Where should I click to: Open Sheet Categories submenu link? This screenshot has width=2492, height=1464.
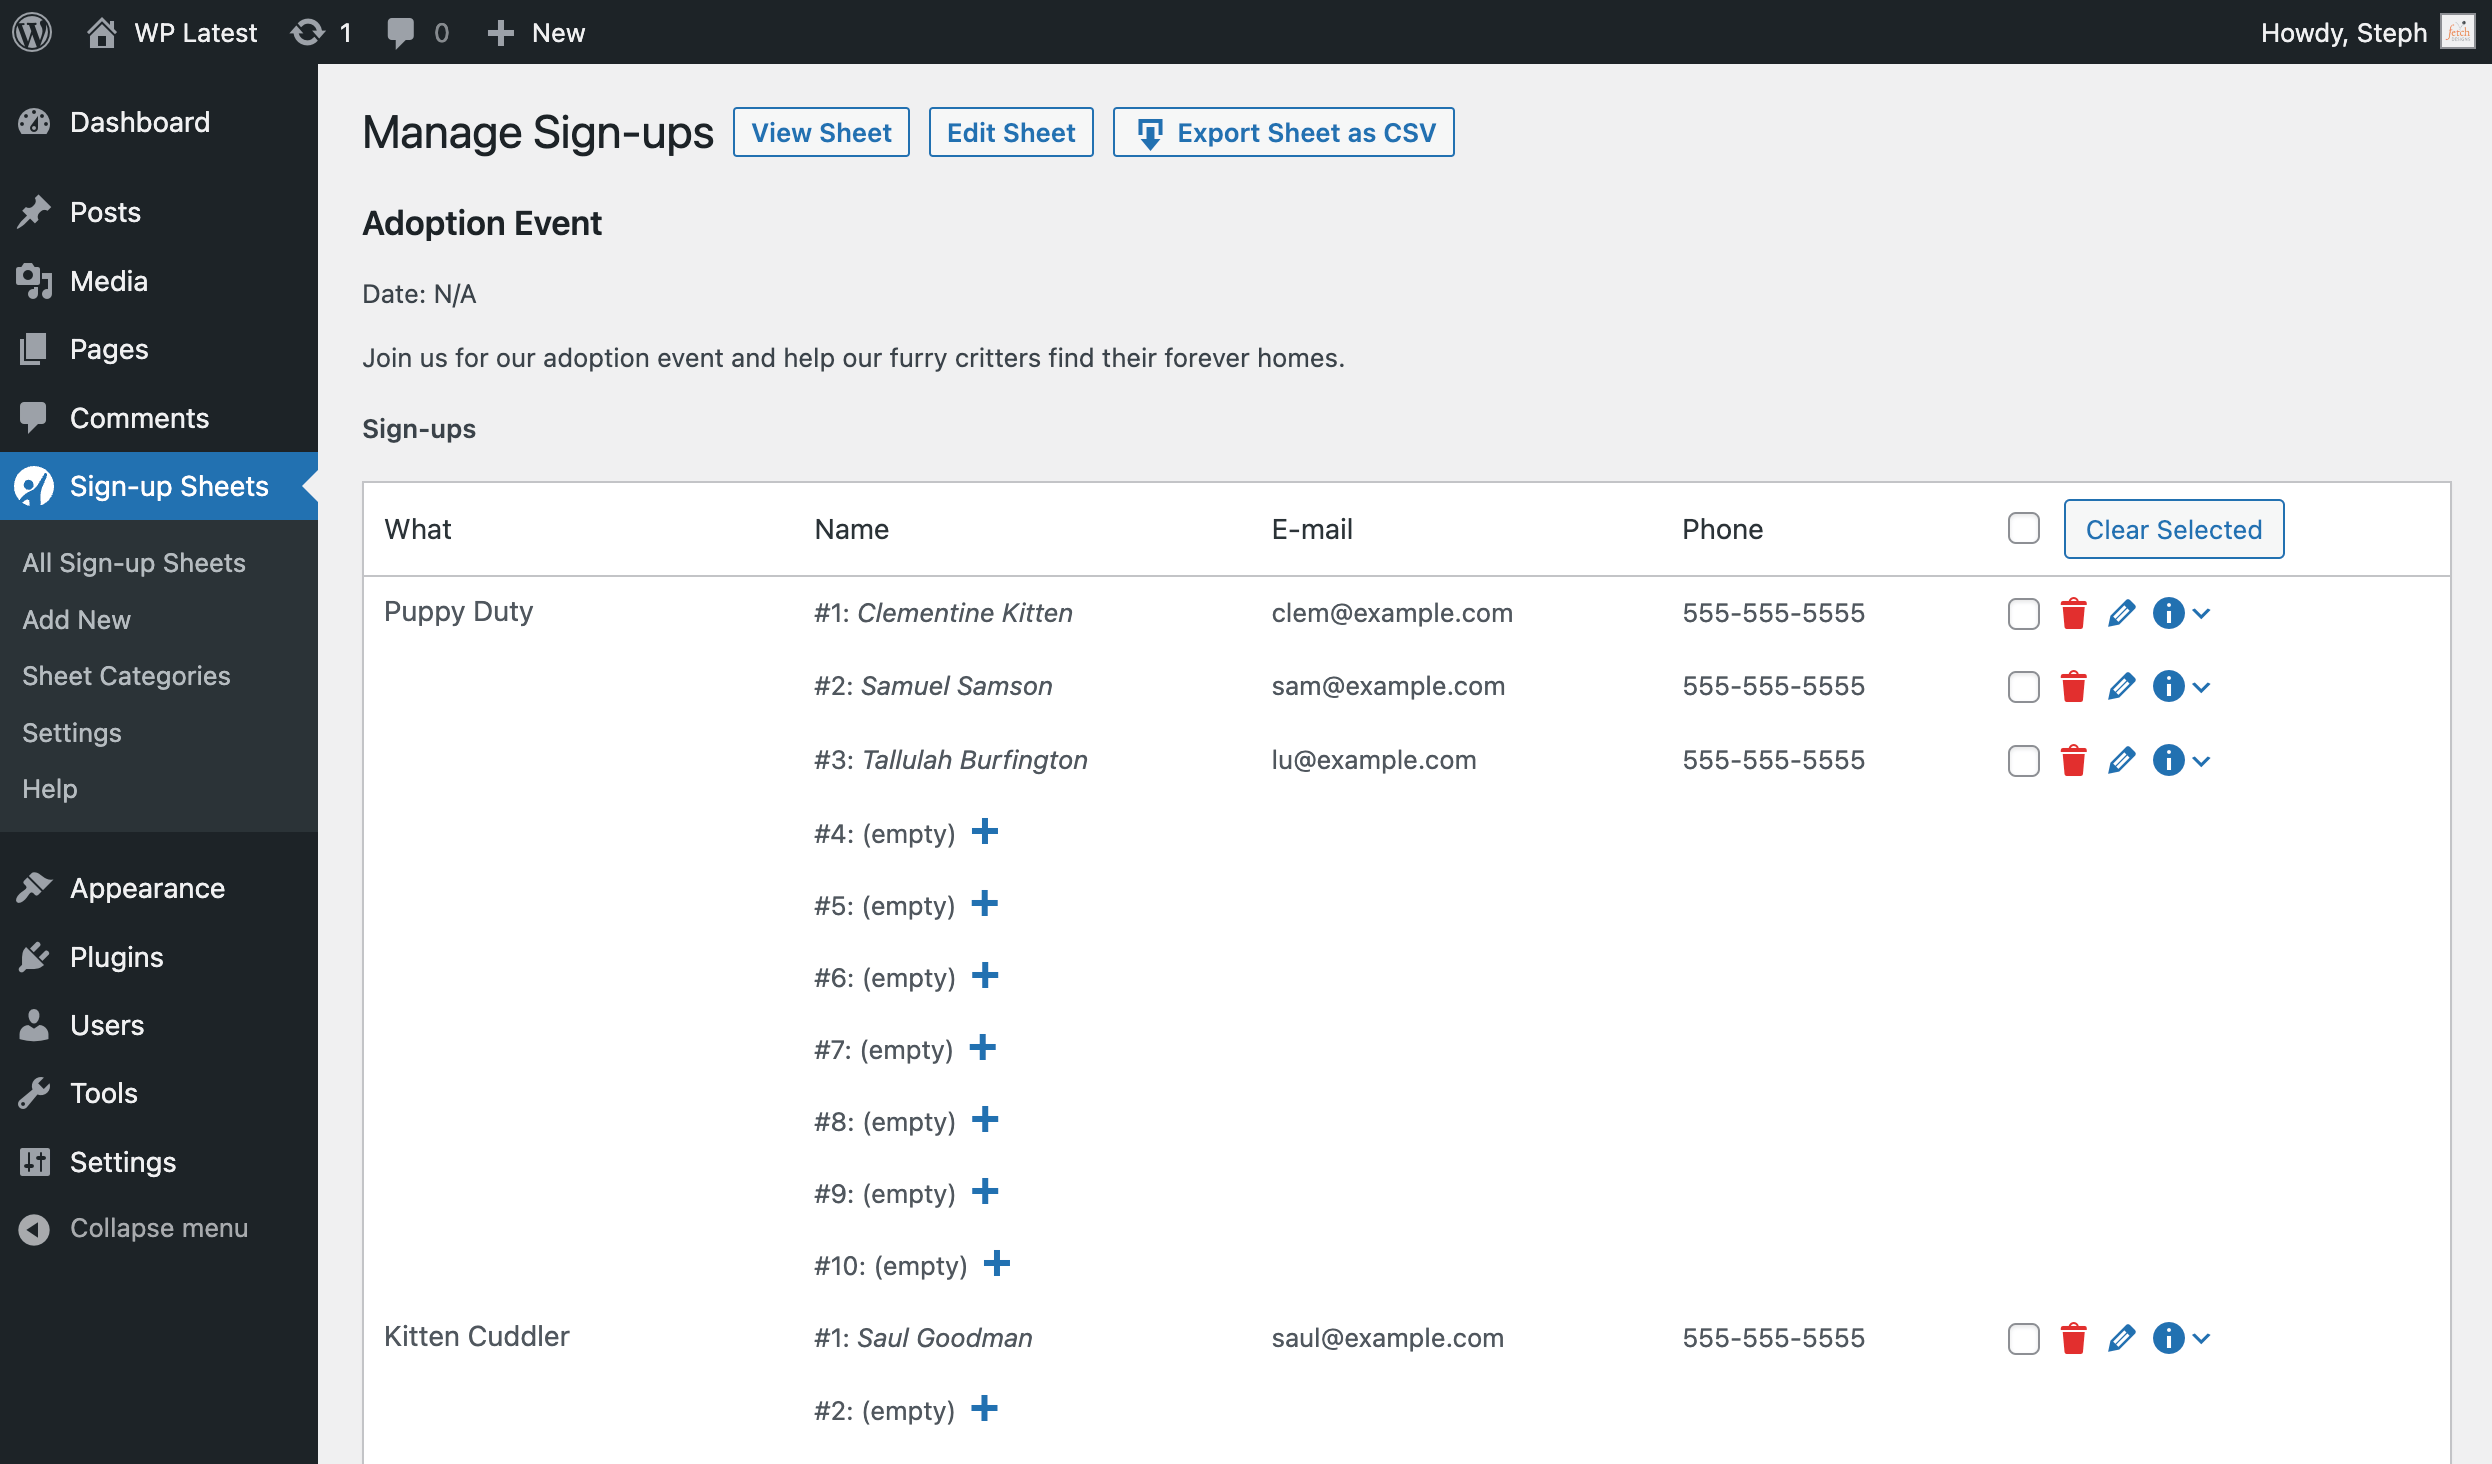[x=127, y=676]
